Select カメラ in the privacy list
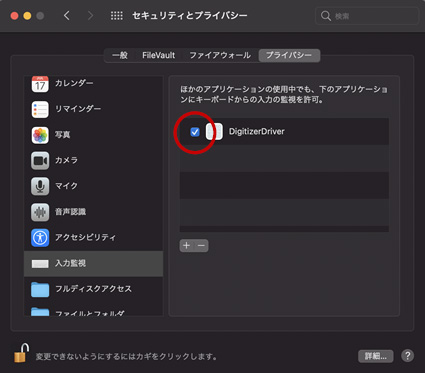Viewport: 425px width, 373px height. coord(94,161)
